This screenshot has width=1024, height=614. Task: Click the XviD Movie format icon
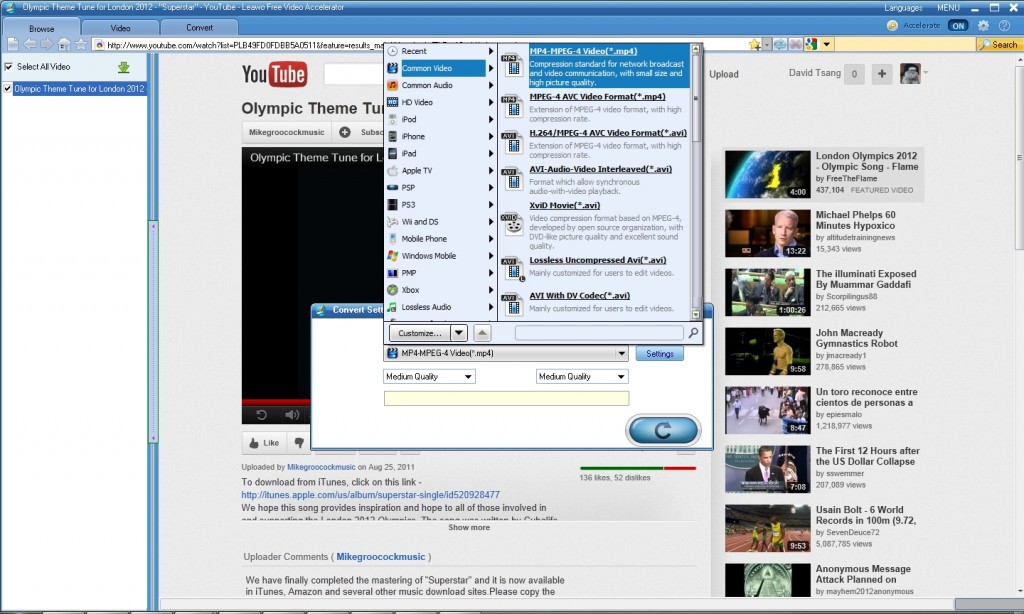click(513, 223)
